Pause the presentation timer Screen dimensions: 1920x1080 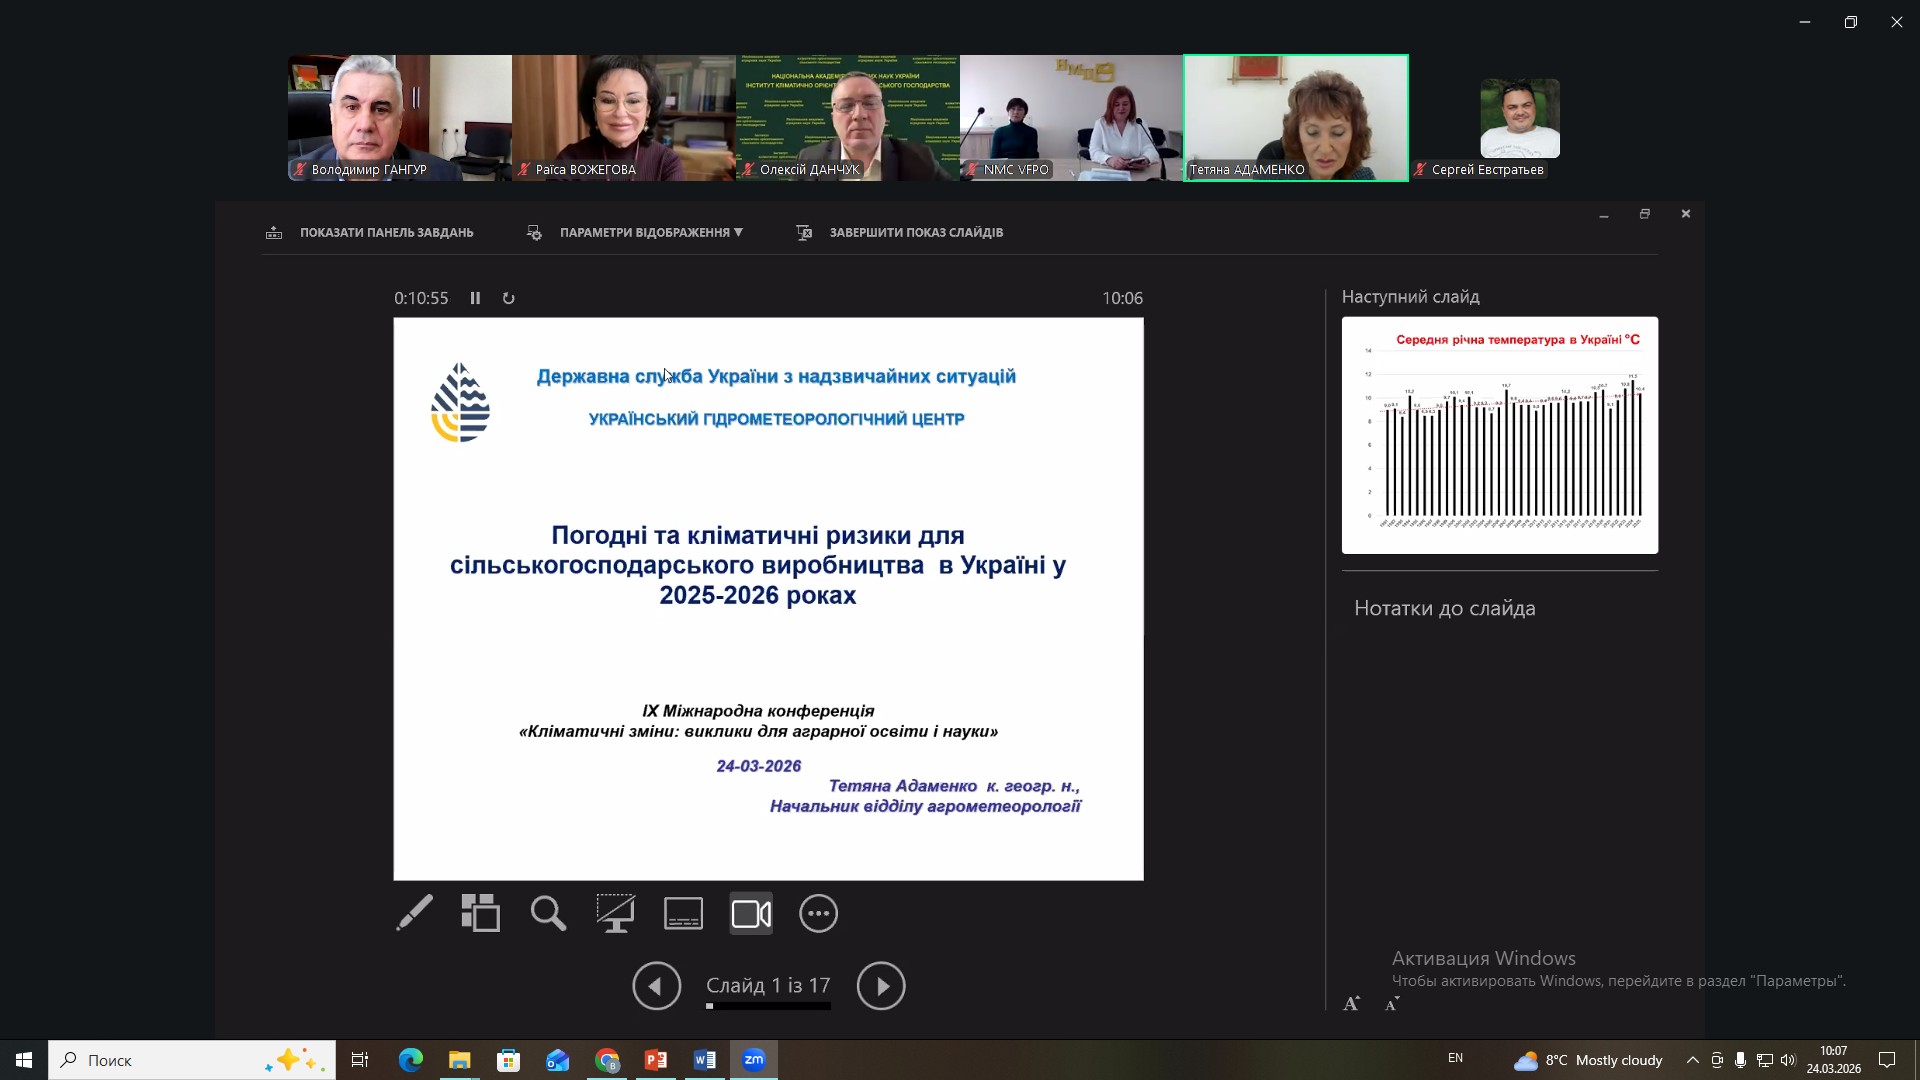[475, 298]
